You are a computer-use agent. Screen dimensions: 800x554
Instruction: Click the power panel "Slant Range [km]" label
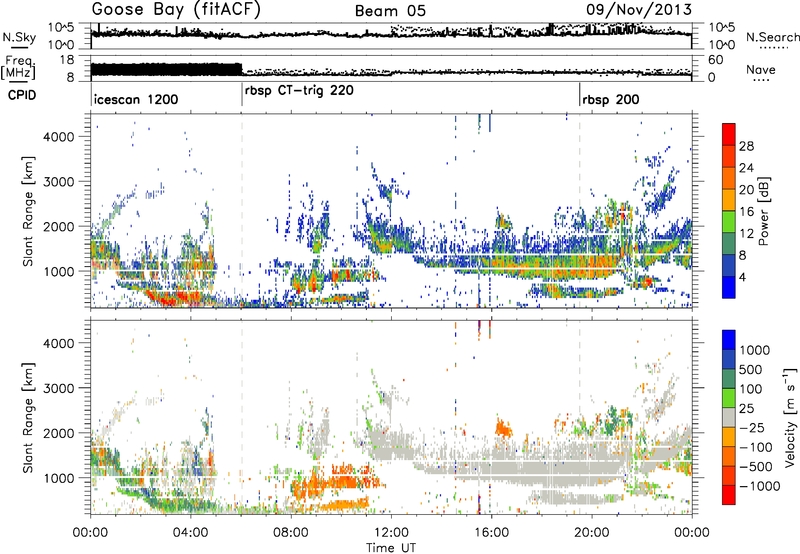(28, 211)
